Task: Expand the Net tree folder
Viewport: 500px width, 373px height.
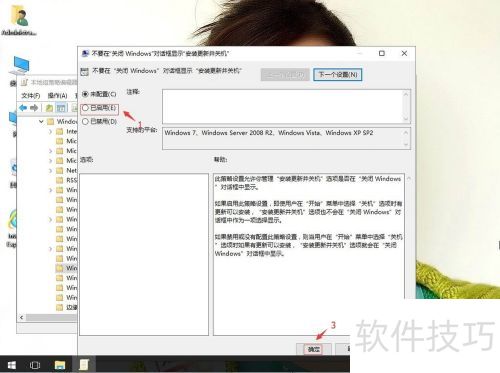Action: tap(50, 171)
